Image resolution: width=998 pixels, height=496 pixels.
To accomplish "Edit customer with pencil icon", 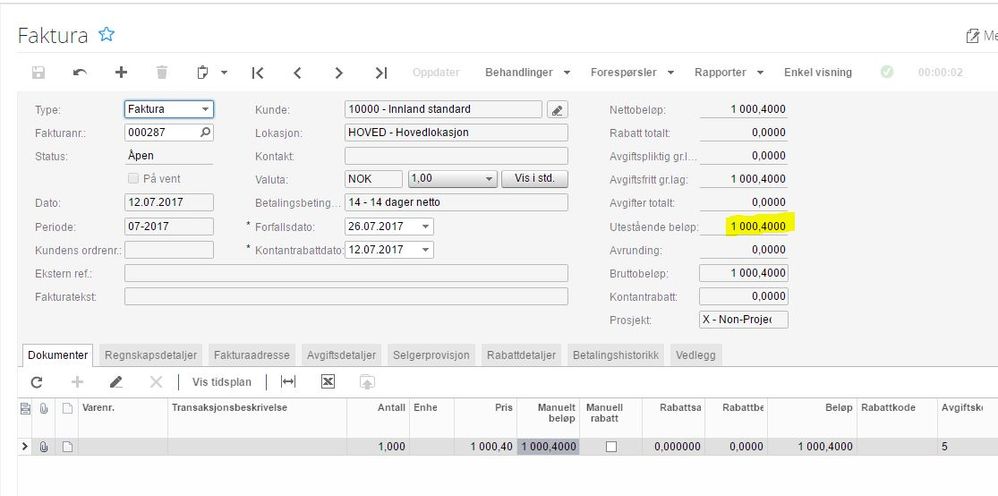I will 557,110.
